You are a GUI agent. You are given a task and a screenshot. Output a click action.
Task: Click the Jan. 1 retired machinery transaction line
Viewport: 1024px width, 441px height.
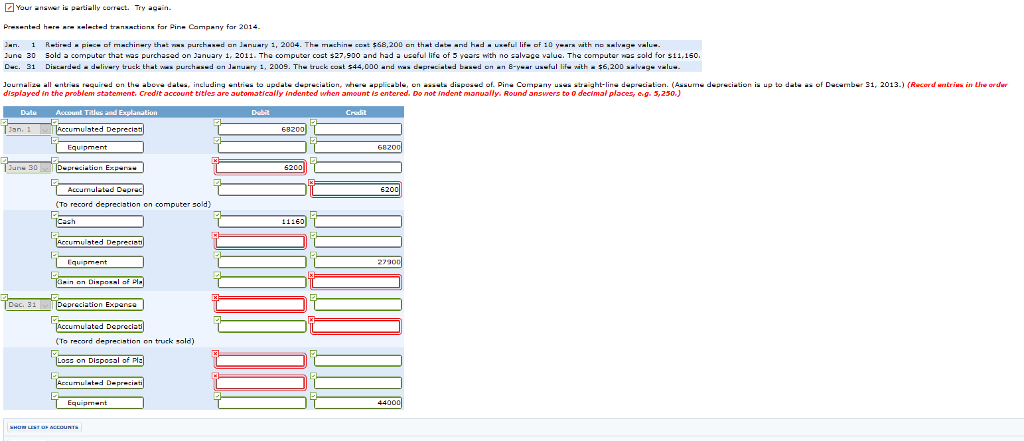tap(353, 45)
